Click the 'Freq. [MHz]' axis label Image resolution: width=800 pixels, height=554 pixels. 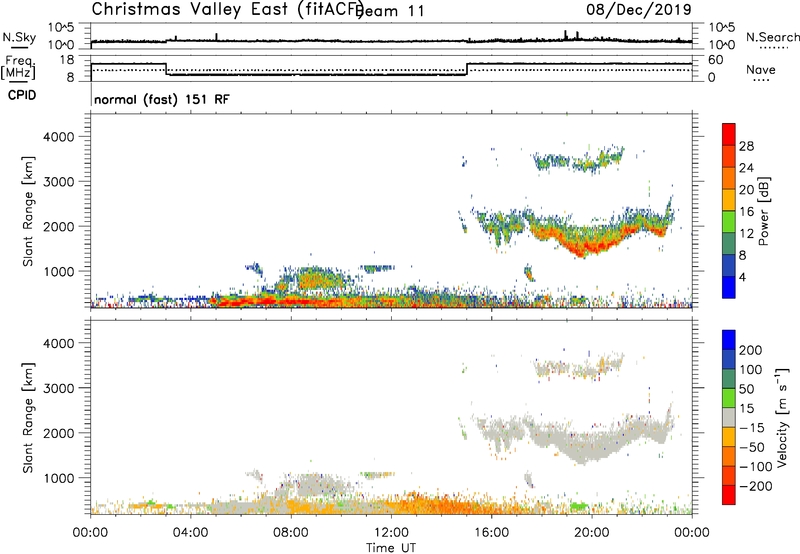19,67
